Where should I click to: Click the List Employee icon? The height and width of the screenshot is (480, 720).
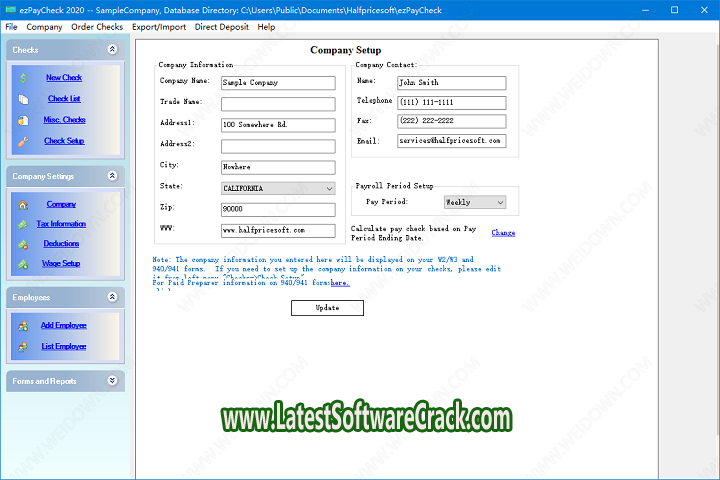coord(23,346)
